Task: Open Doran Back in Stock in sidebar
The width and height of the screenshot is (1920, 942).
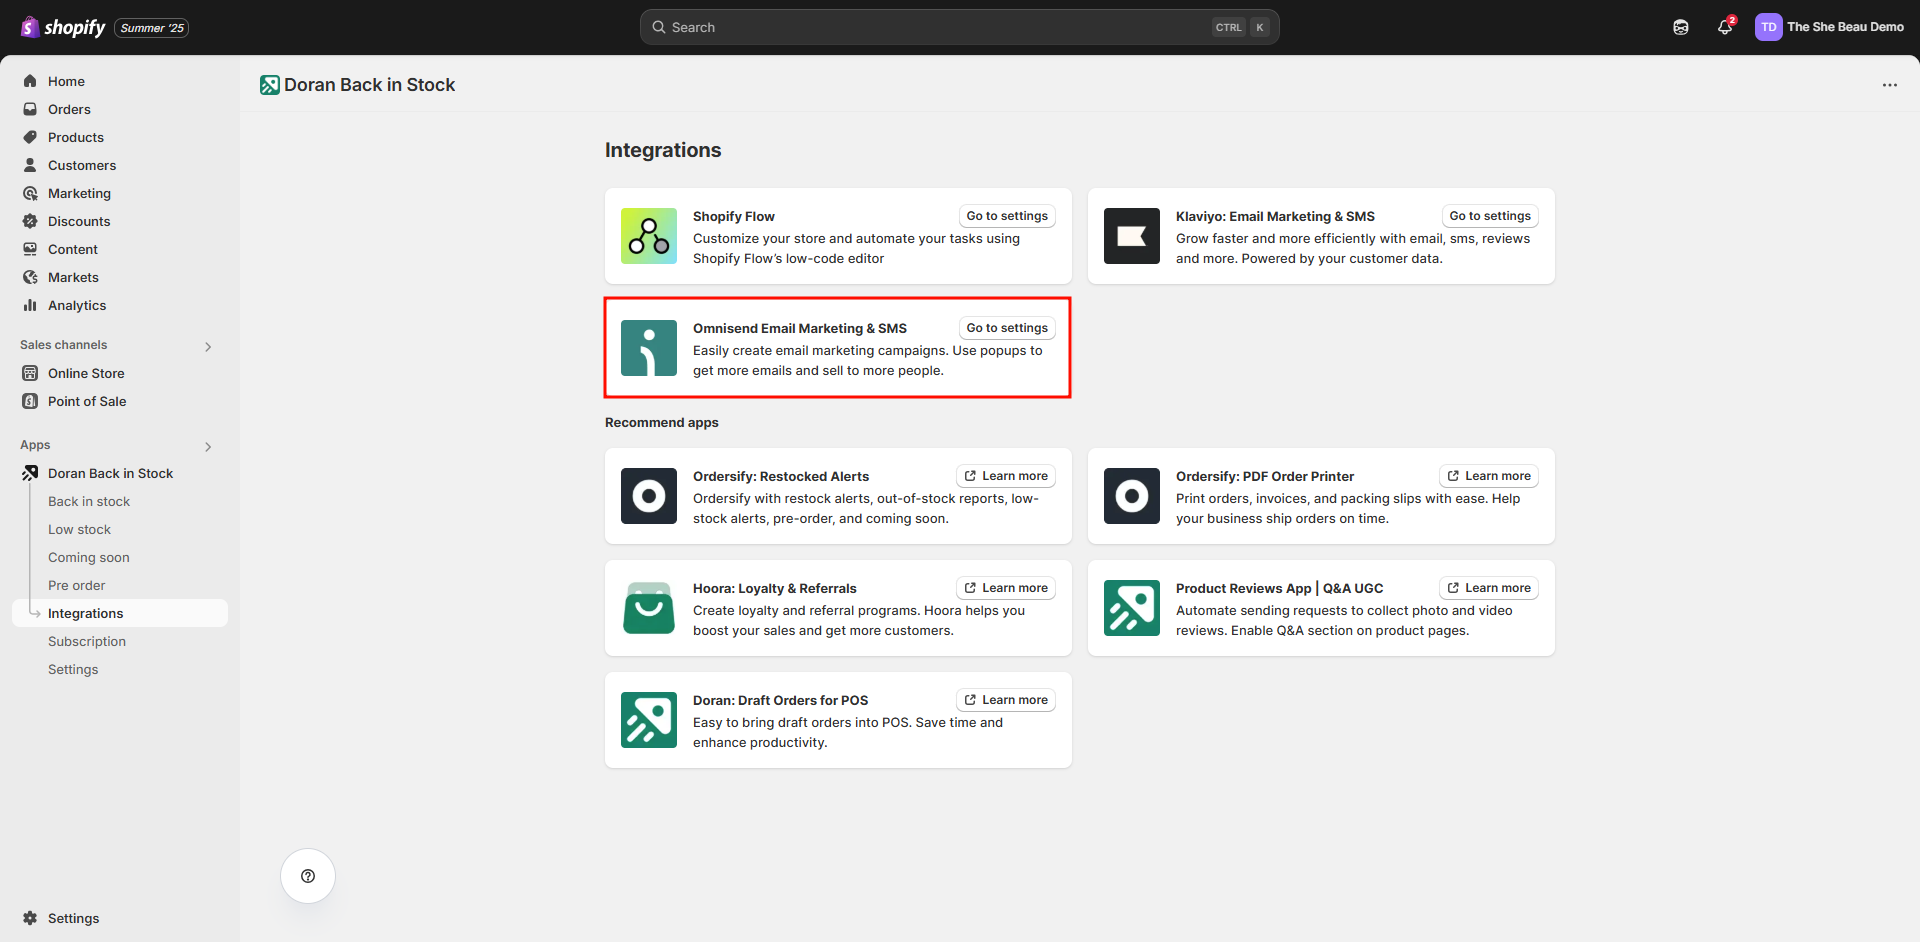Action: (x=110, y=473)
